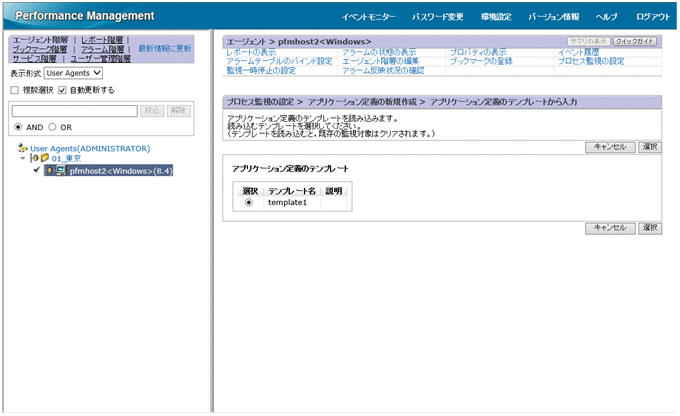Switch to レポート階層 navigation link

click(x=102, y=40)
